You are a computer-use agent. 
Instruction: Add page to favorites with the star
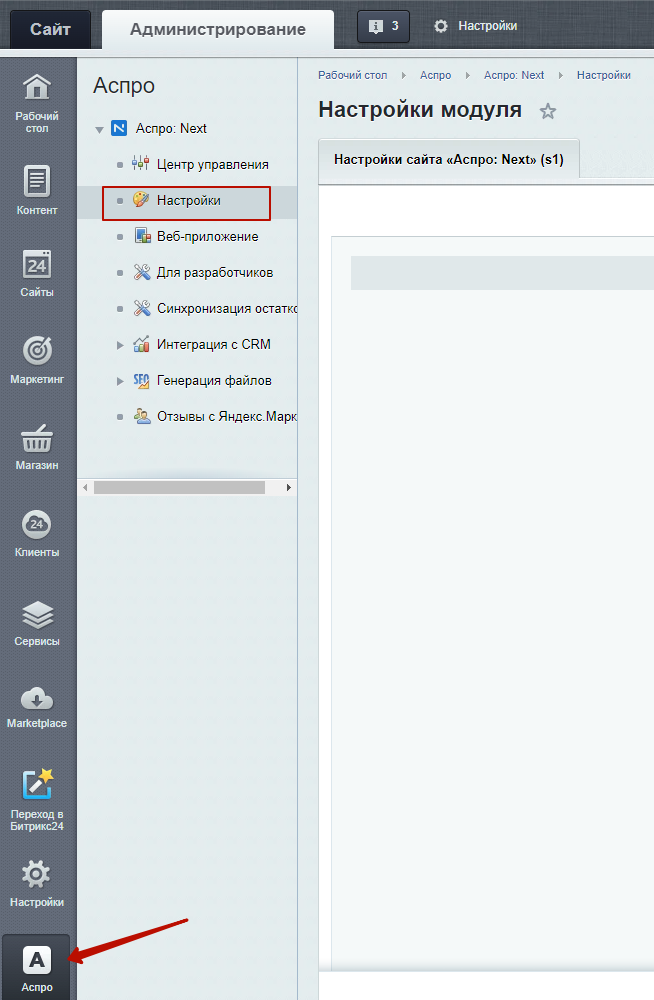pyautogui.click(x=547, y=112)
